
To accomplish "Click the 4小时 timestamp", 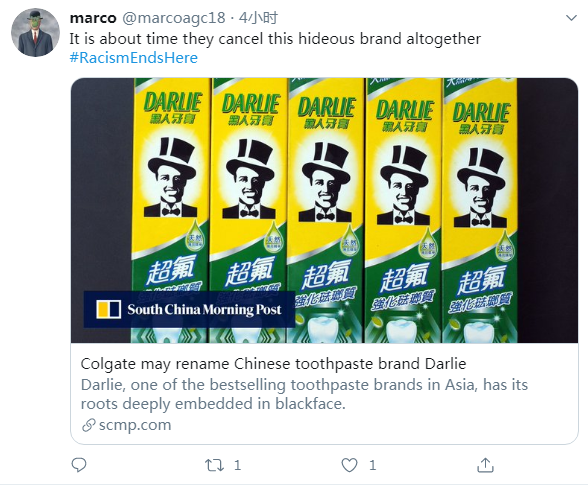I will pyautogui.click(x=258, y=18).
